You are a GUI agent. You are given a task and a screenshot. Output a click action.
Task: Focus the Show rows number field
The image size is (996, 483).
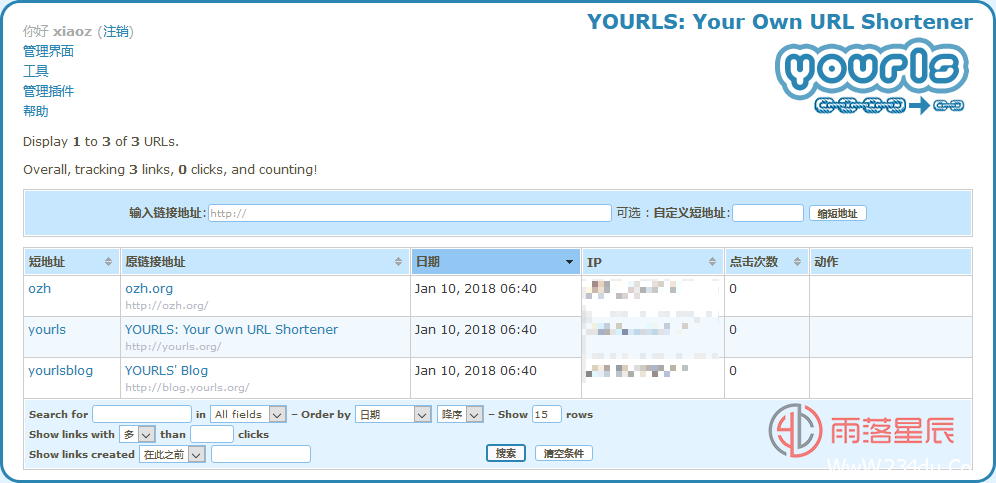(x=547, y=414)
